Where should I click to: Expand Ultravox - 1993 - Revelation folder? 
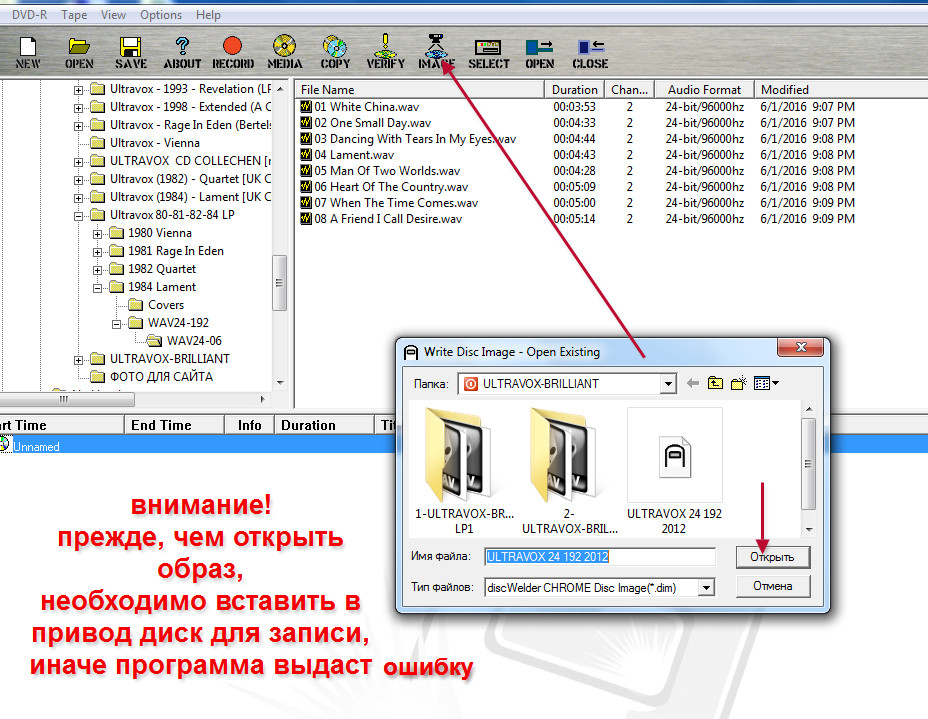pyautogui.click(x=78, y=90)
